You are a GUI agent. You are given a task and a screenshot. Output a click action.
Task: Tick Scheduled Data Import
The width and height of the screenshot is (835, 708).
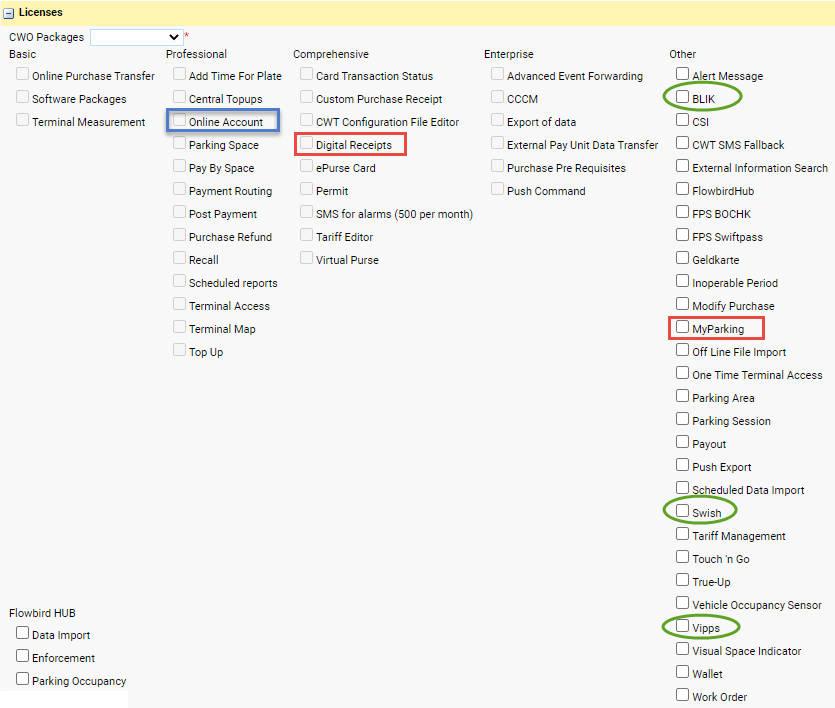(x=682, y=488)
